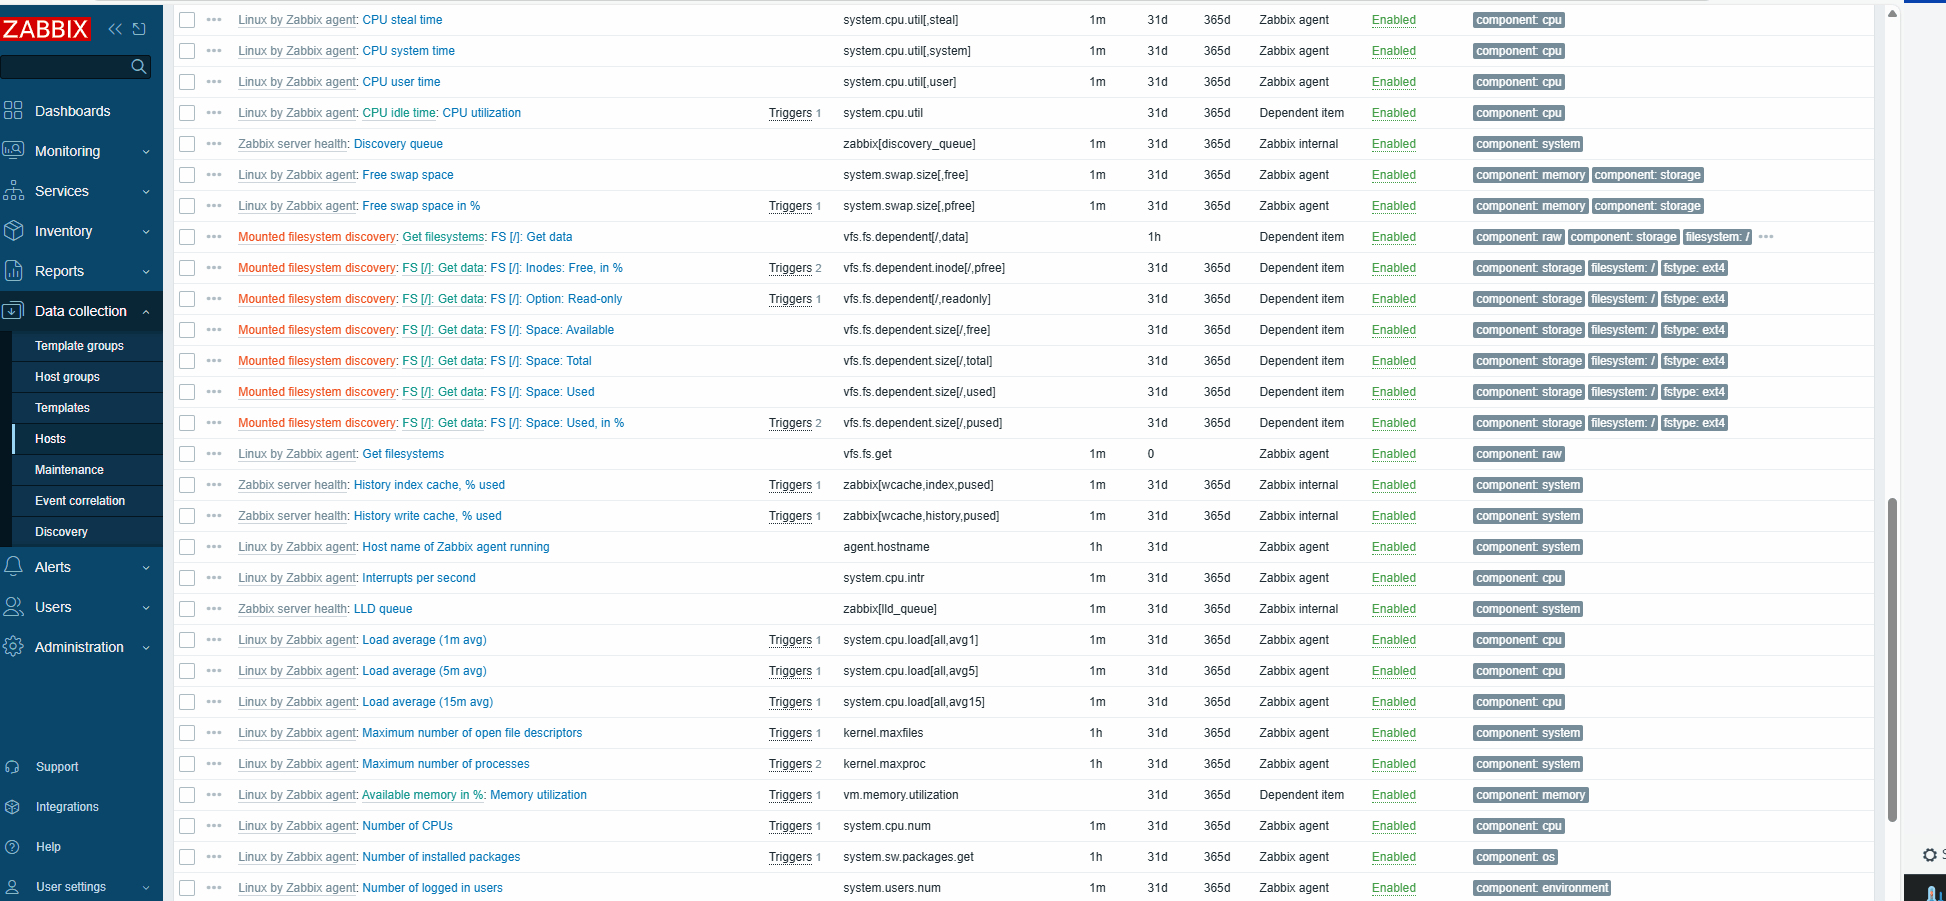This screenshot has height=901, width=1946.
Task: Collapse the Data collection menu chevron
Action: coord(146,312)
